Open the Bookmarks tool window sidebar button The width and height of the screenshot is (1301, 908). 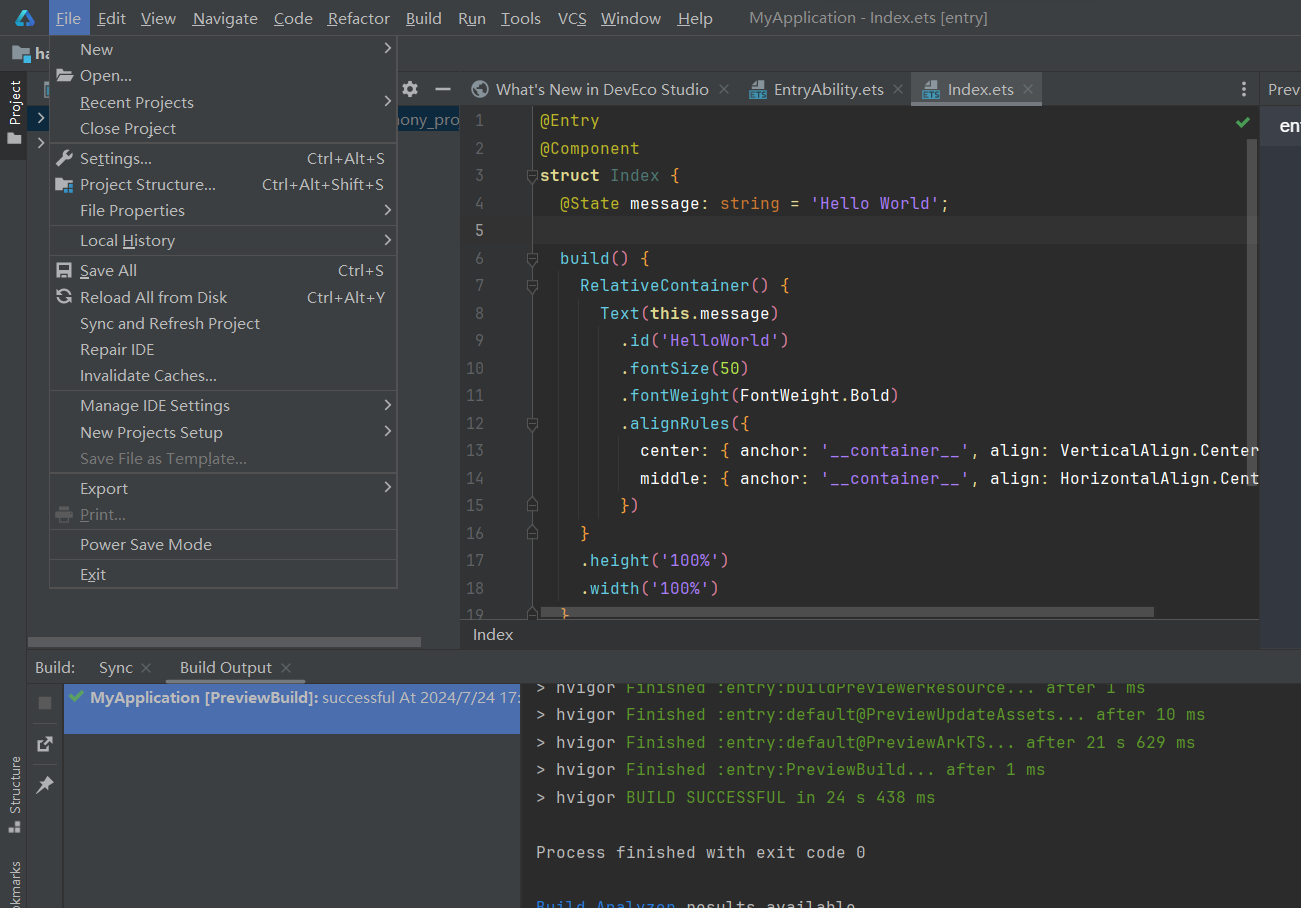[x=14, y=883]
